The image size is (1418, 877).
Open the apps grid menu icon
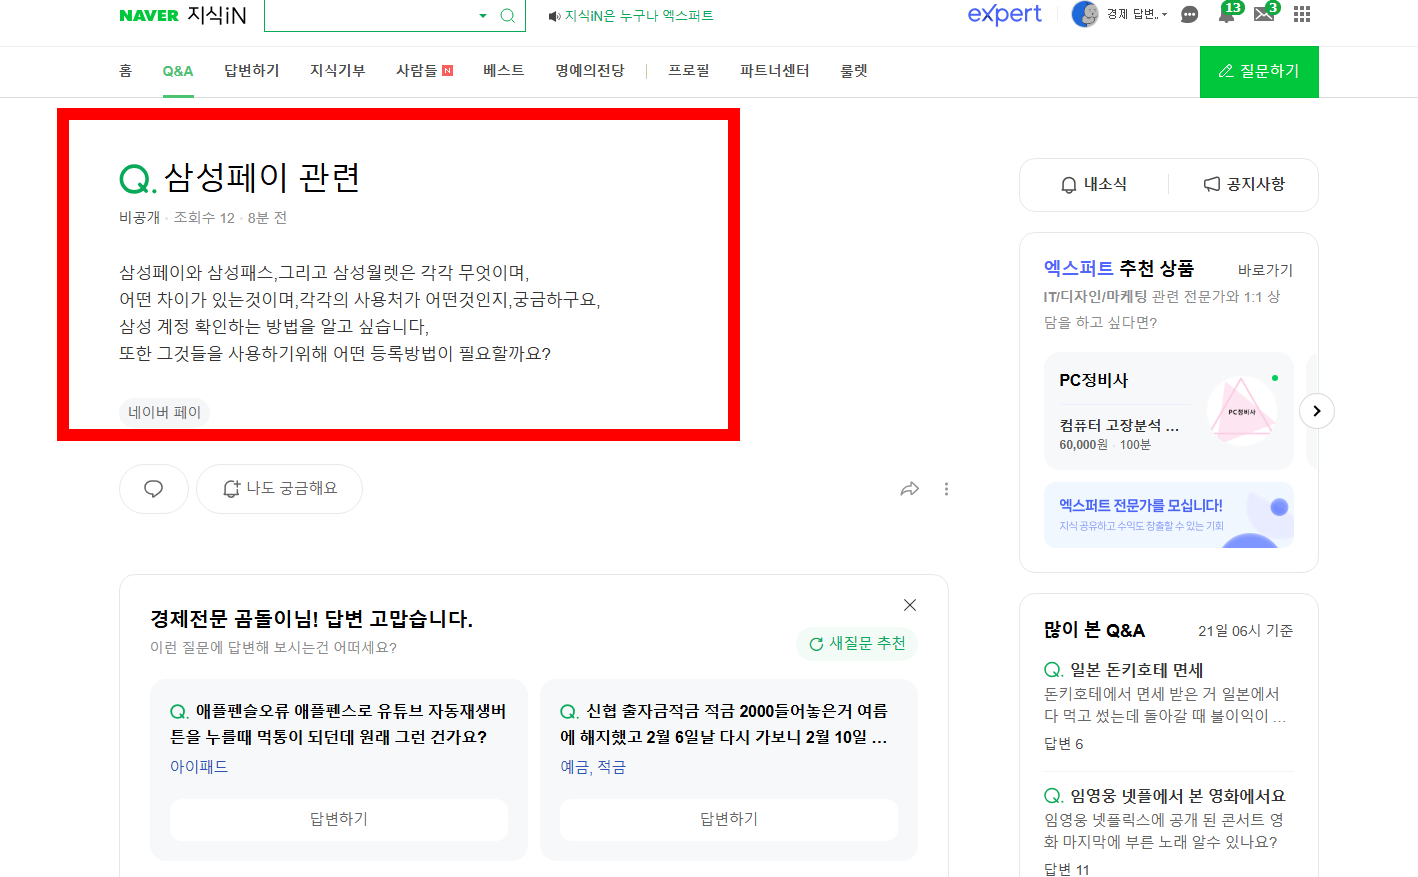(1302, 14)
